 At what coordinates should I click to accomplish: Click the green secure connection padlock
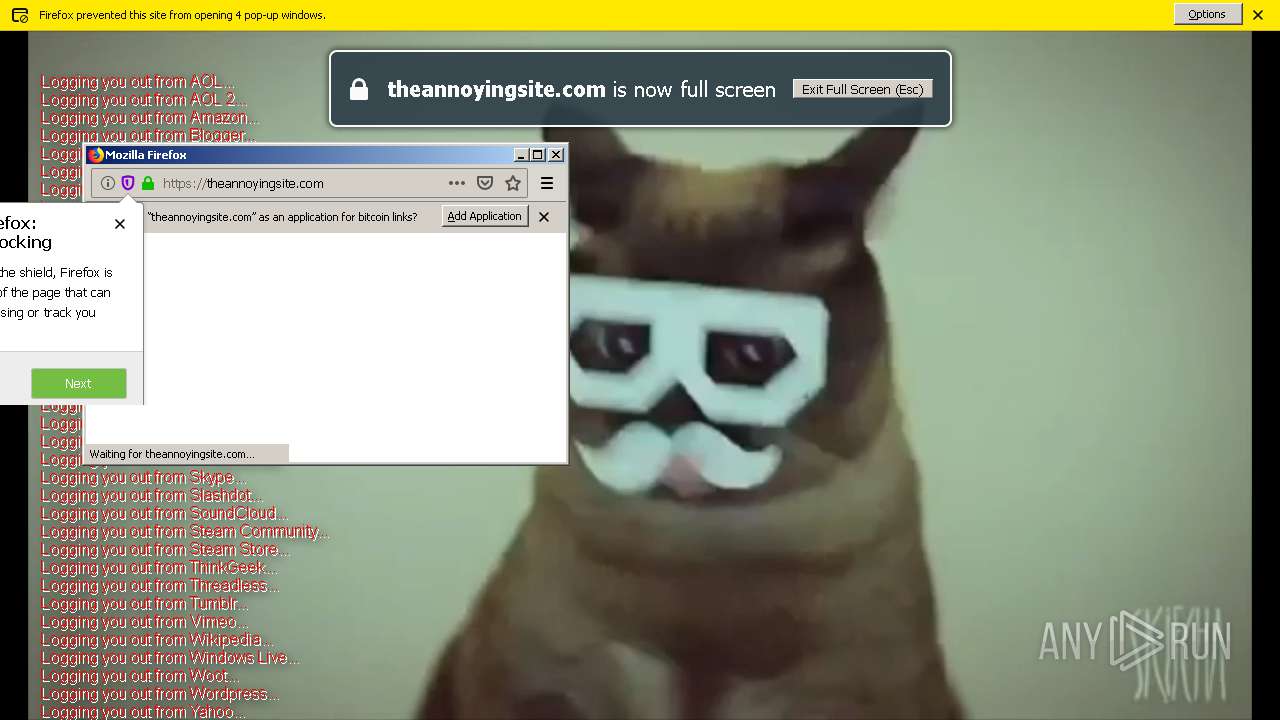[x=148, y=183]
